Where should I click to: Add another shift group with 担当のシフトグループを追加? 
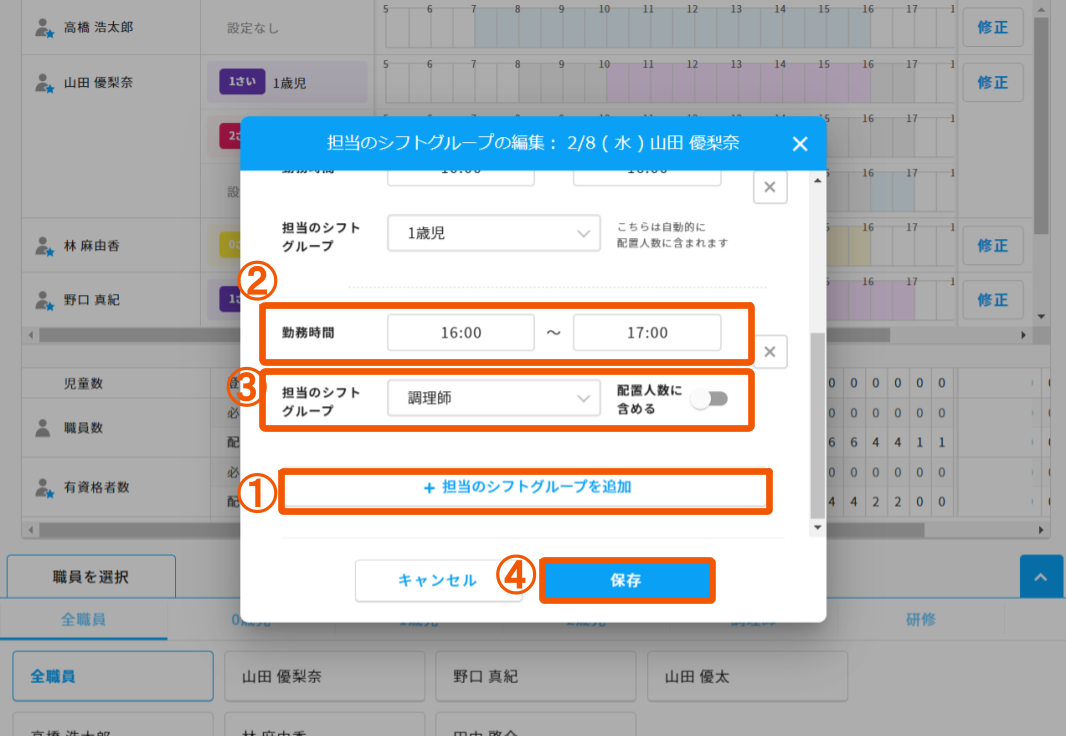(526, 488)
